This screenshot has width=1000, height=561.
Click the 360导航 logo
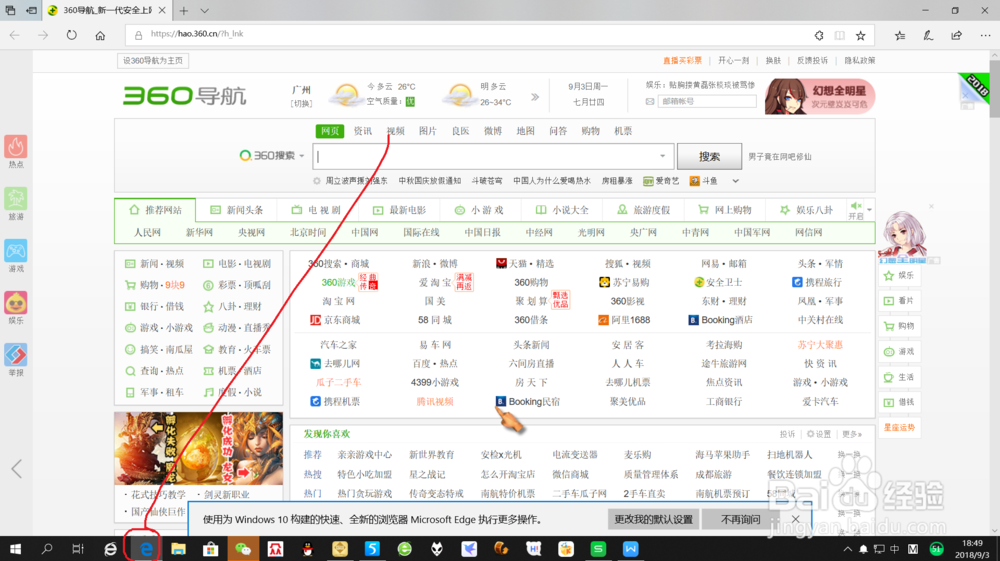coord(184,96)
